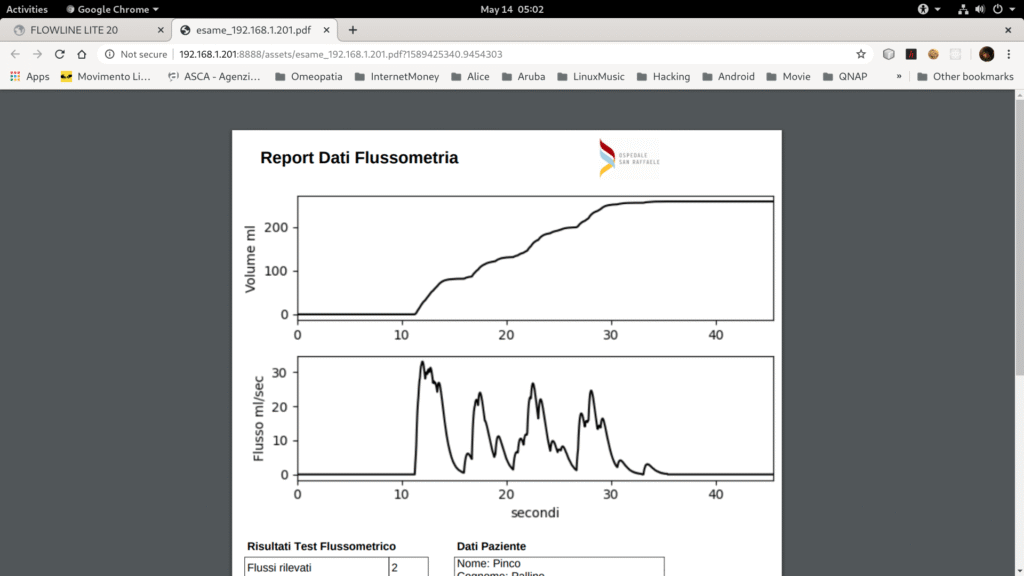Bookmark this page via the star icon
Image resolution: width=1024 pixels, height=576 pixels.
[x=860, y=54]
